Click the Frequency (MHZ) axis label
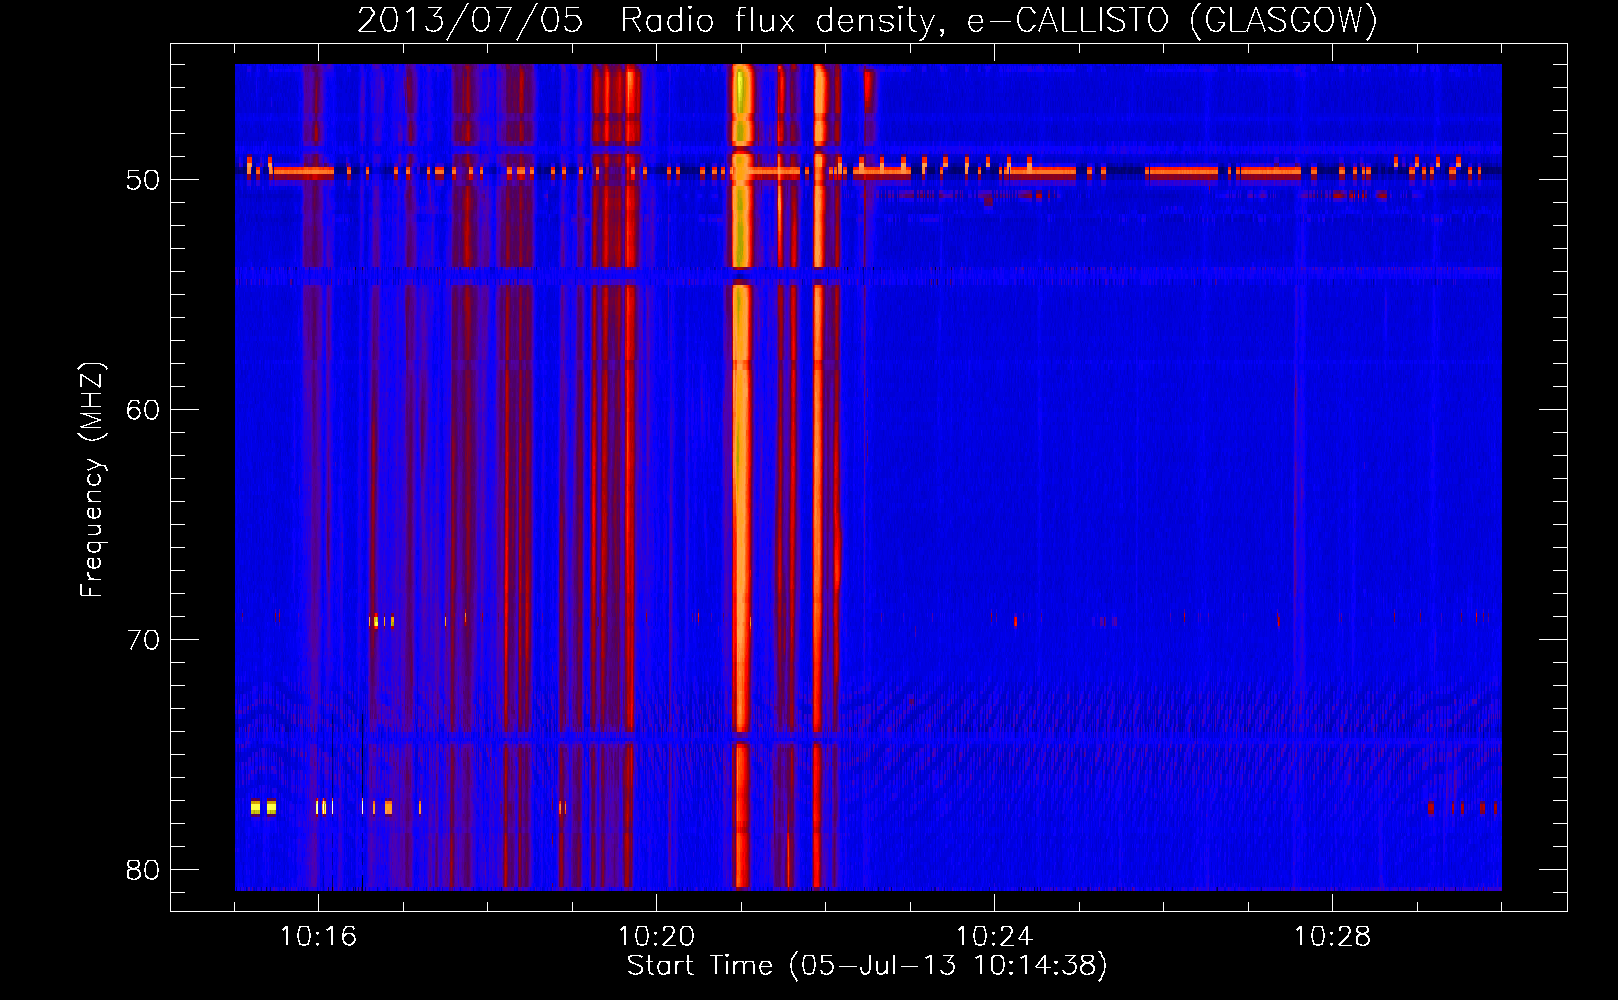1618x1000 pixels. (x=91, y=479)
